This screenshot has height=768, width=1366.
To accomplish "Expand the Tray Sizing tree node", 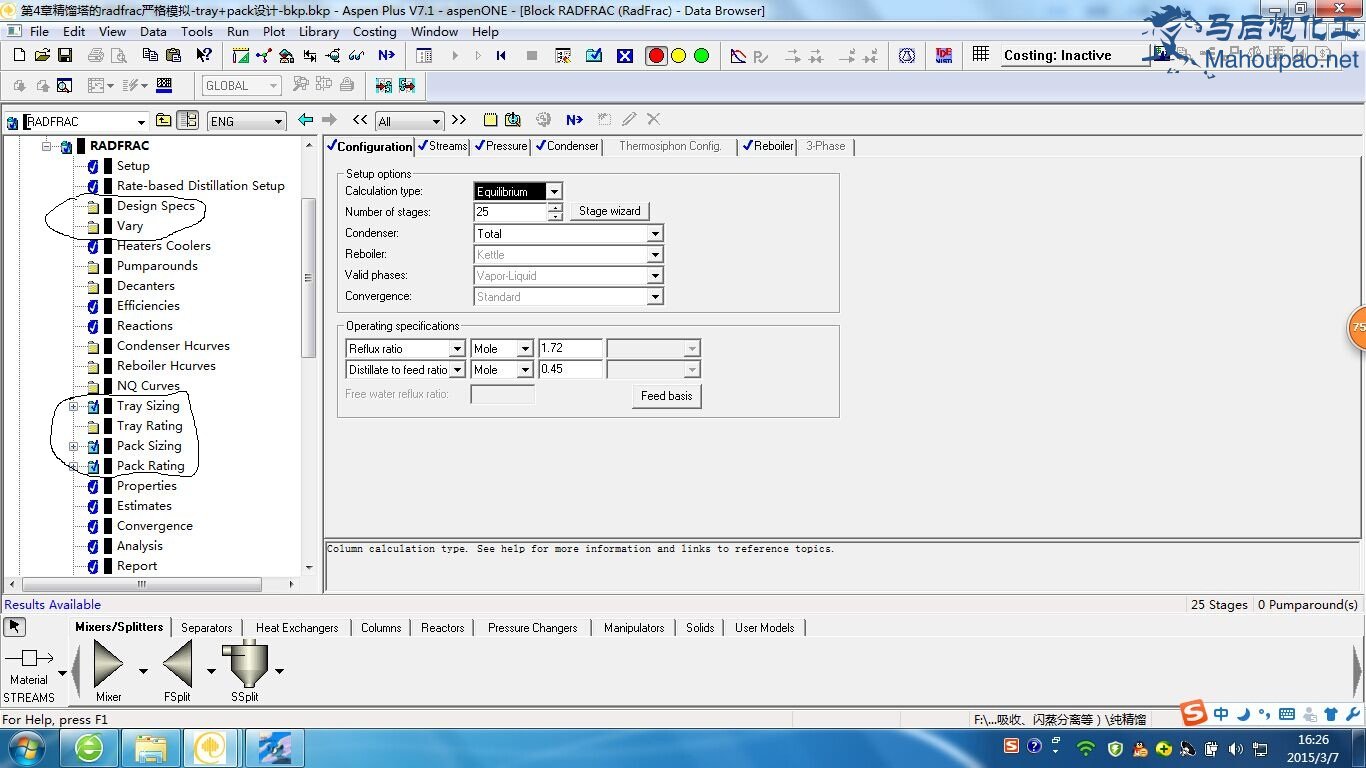I will point(73,406).
